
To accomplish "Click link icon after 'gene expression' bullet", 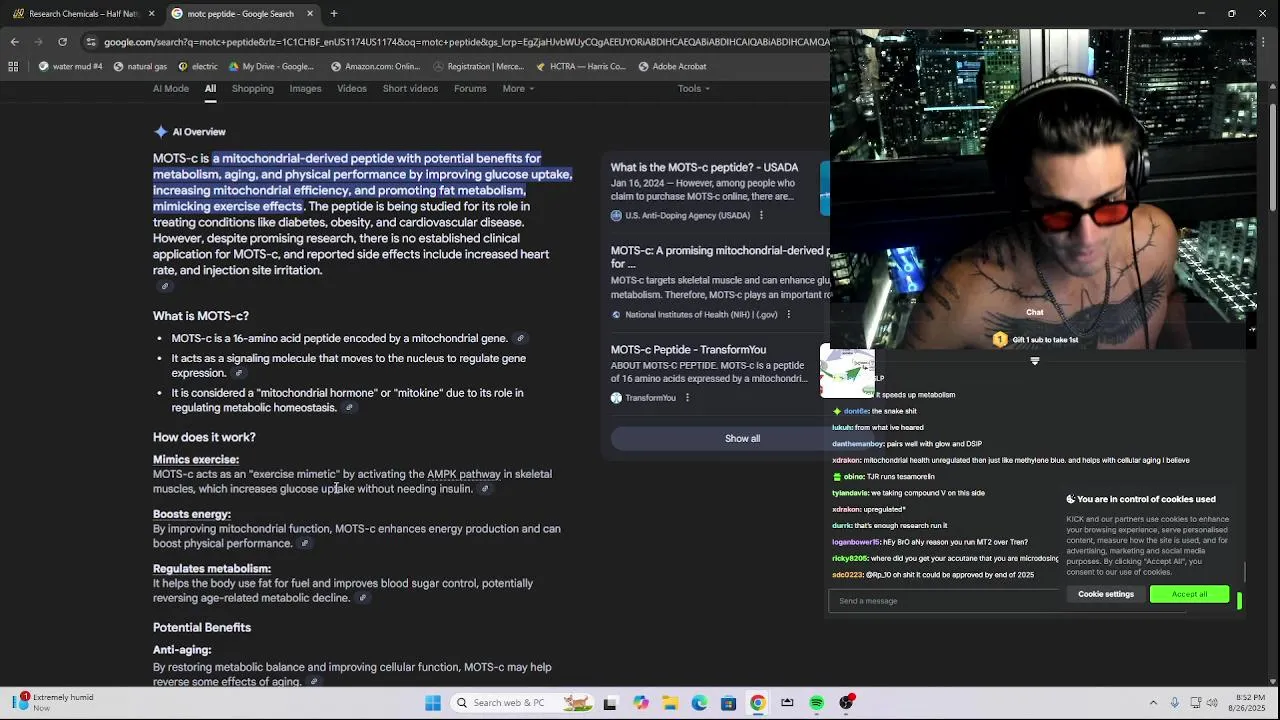I will (238, 374).
